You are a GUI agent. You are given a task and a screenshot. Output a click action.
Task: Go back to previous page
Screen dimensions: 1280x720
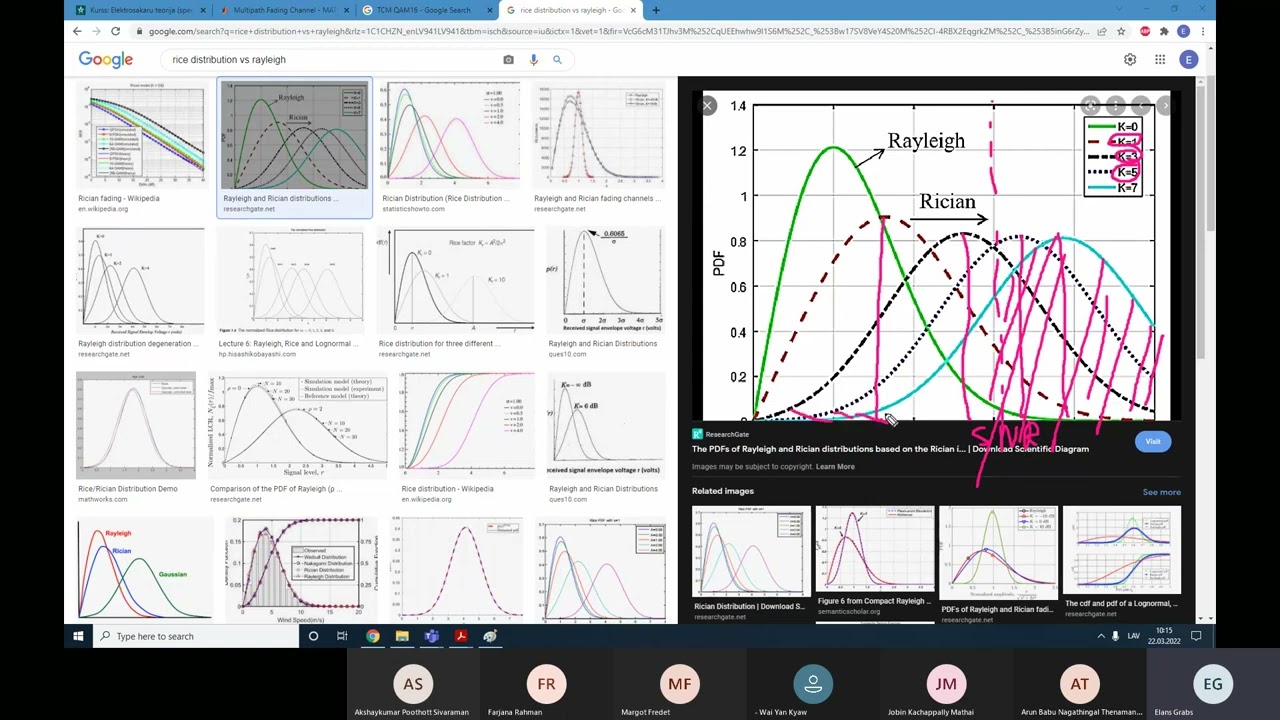click(x=77, y=32)
